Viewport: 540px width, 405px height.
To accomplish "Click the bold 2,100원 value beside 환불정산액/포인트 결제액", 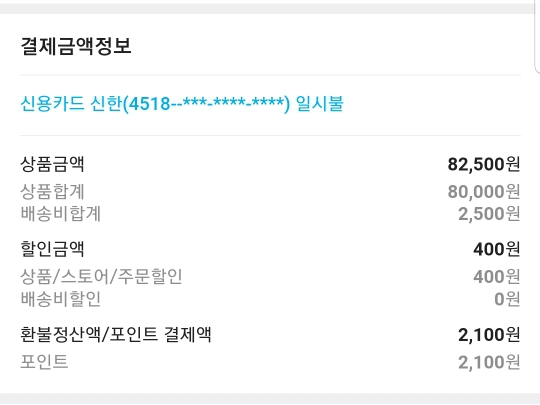I will [x=489, y=334].
